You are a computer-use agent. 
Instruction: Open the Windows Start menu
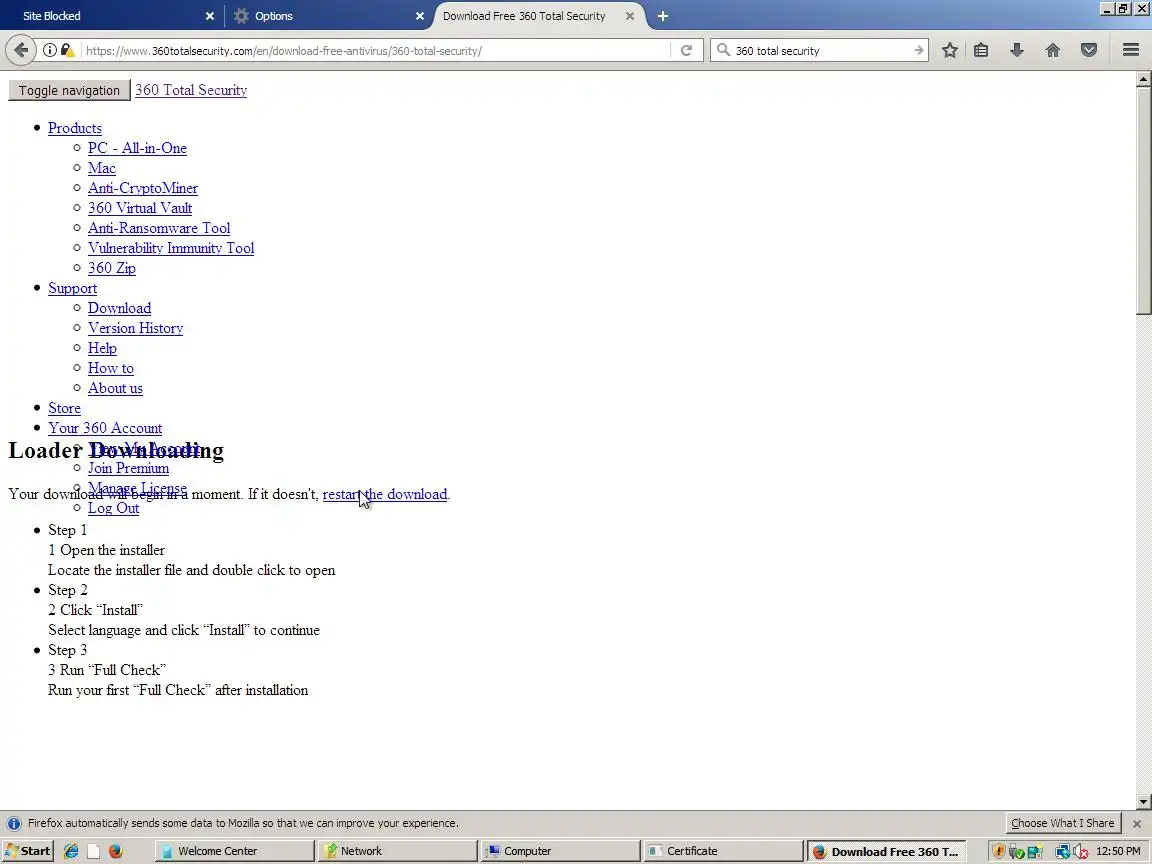pyautogui.click(x=28, y=852)
